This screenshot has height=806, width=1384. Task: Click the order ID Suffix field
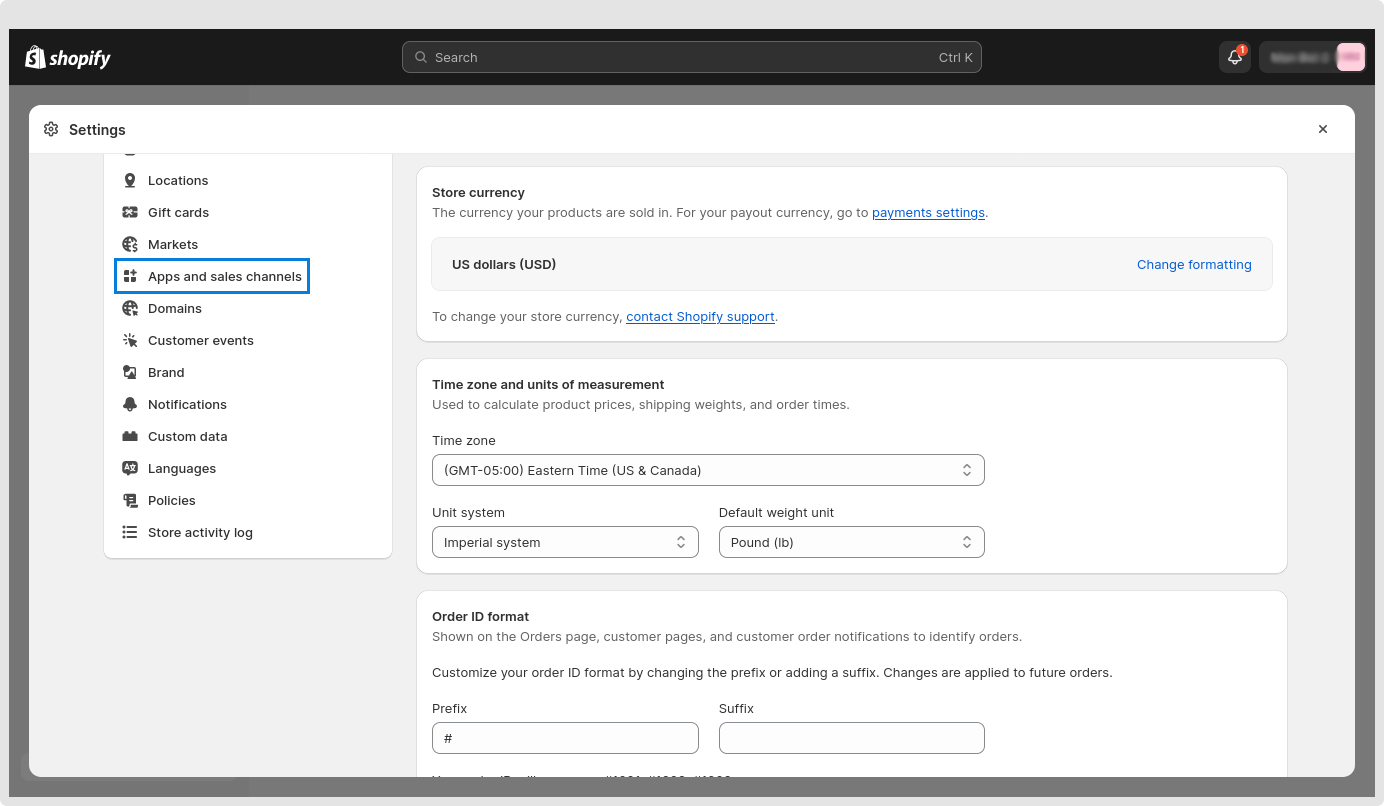pos(852,738)
